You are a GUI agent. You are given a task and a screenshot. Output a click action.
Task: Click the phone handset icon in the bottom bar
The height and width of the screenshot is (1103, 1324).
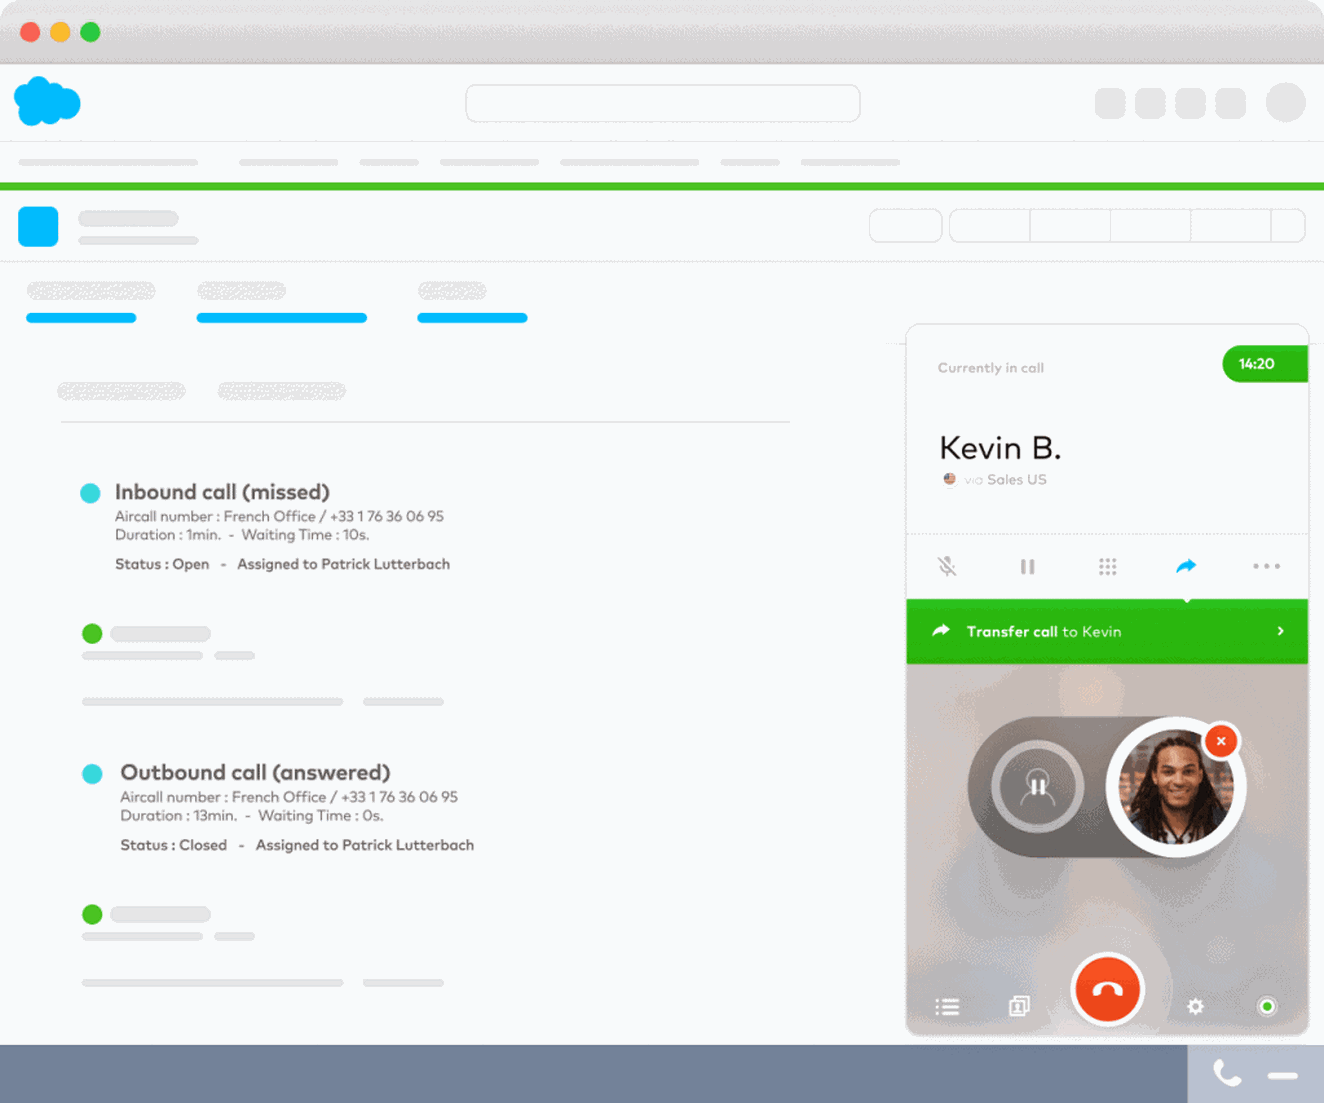point(1227,1074)
